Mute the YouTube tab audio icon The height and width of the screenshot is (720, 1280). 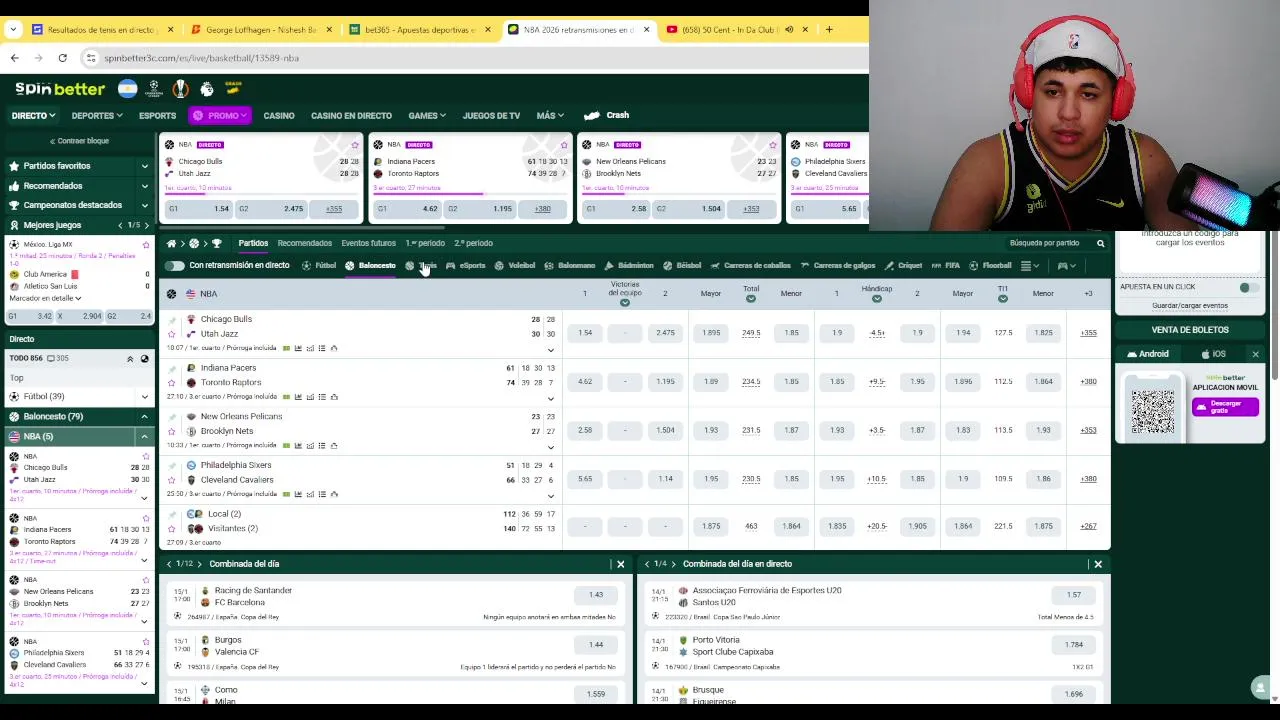(x=788, y=30)
